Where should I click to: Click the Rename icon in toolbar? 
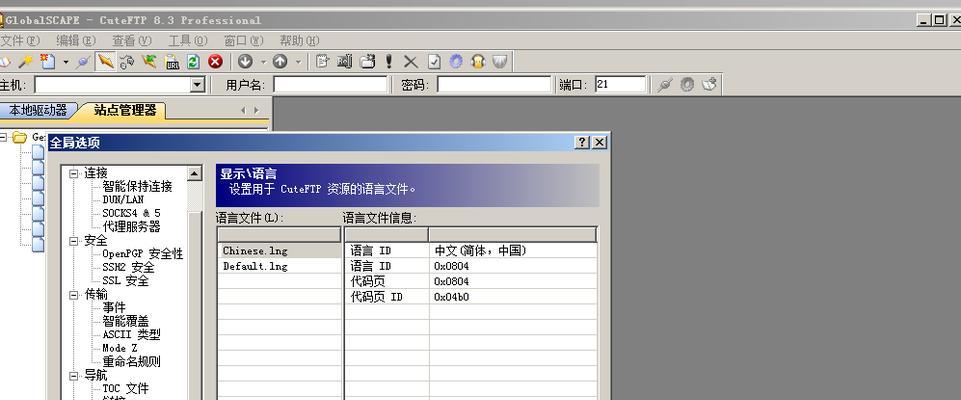coord(344,61)
